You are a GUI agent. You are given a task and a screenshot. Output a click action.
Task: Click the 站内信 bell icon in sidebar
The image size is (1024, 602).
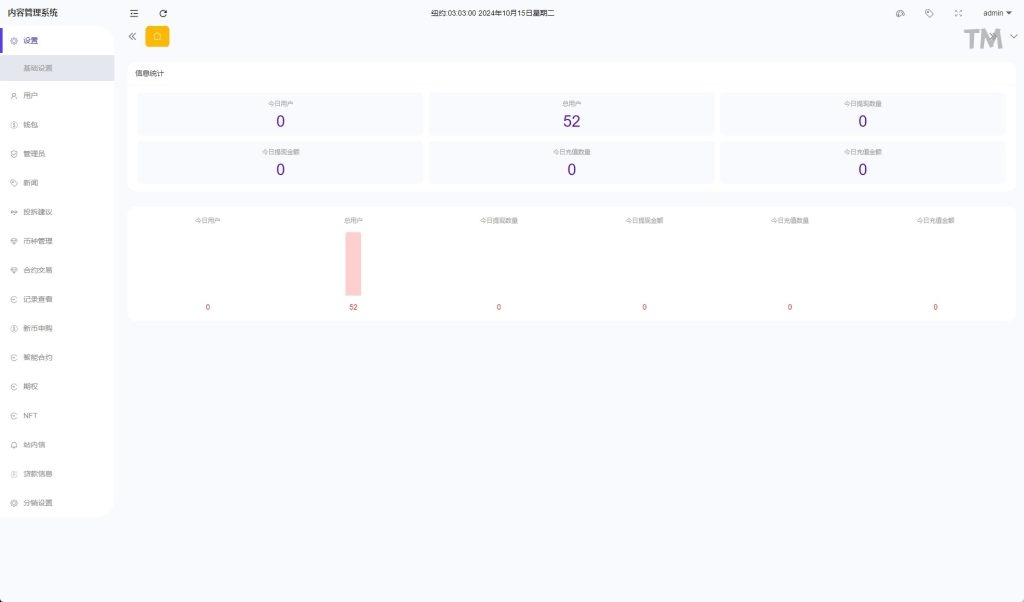point(14,444)
